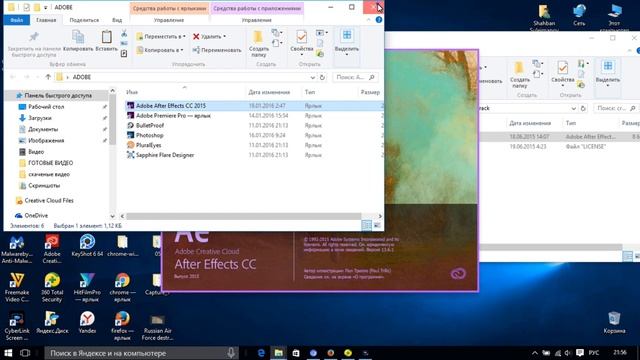Open the chrome — ярлык desktop shortcut
This screenshot has width=640, height=360.
pyautogui.click(x=122, y=287)
